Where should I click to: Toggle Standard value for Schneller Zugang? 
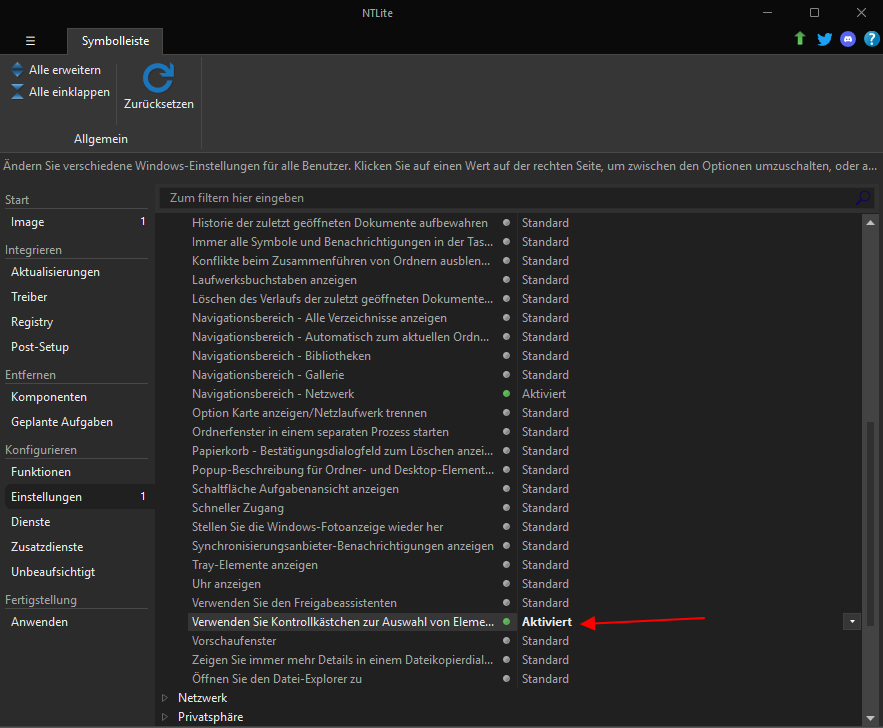click(x=545, y=508)
